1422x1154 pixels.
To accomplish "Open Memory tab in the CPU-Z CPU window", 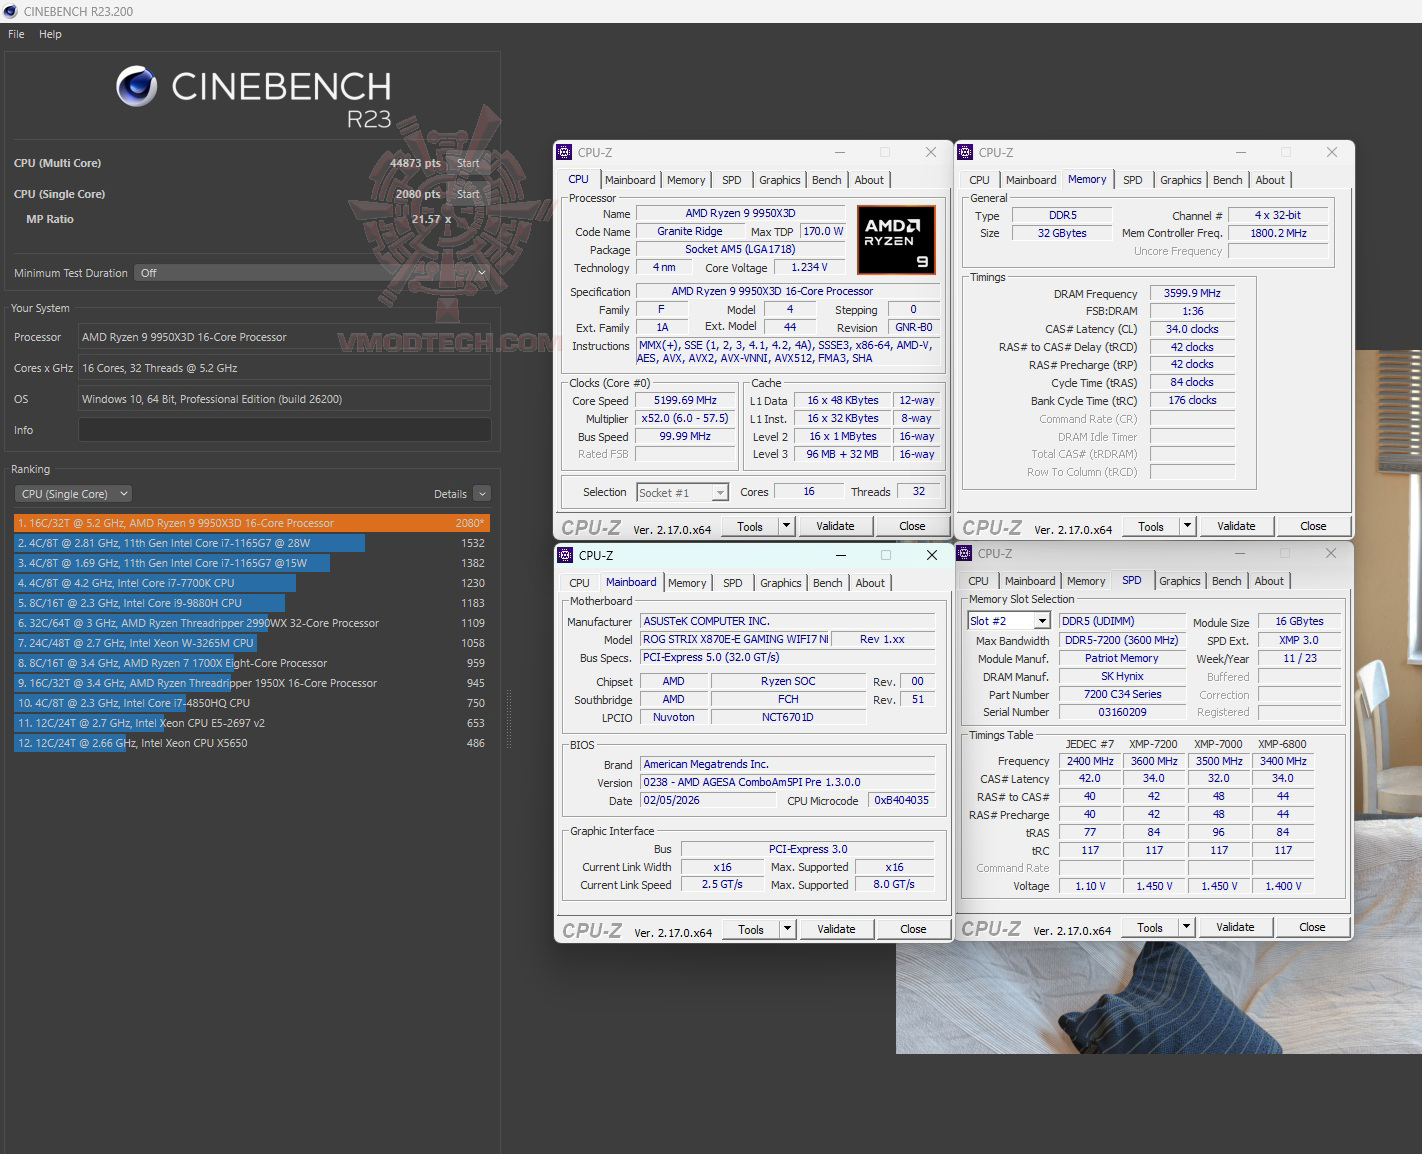I will pyautogui.click(x=686, y=180).
